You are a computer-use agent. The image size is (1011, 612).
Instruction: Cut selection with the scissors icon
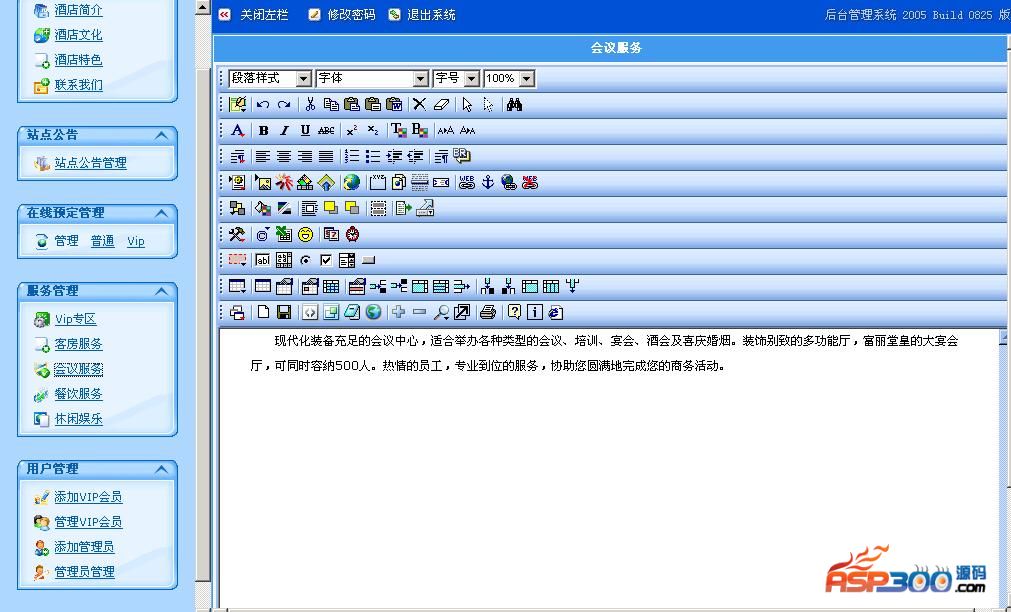tap(310, 104)
